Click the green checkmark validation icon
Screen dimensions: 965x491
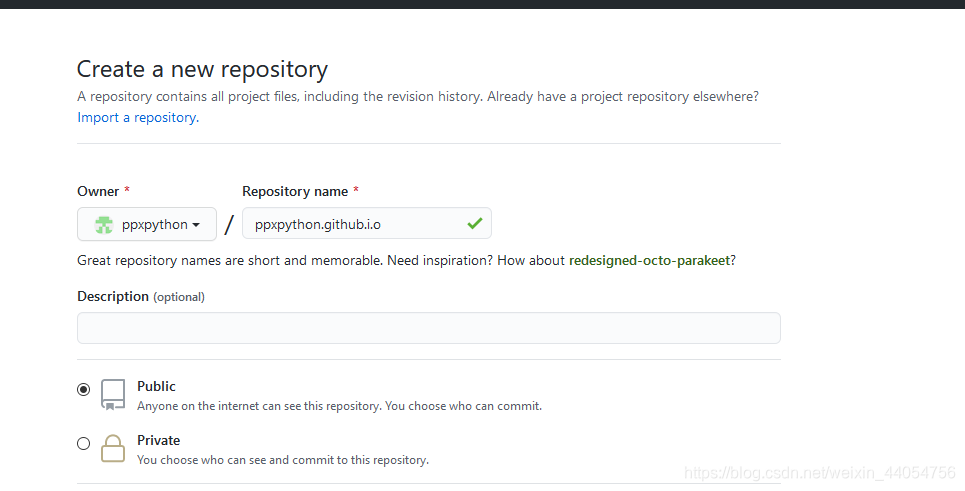474,223
